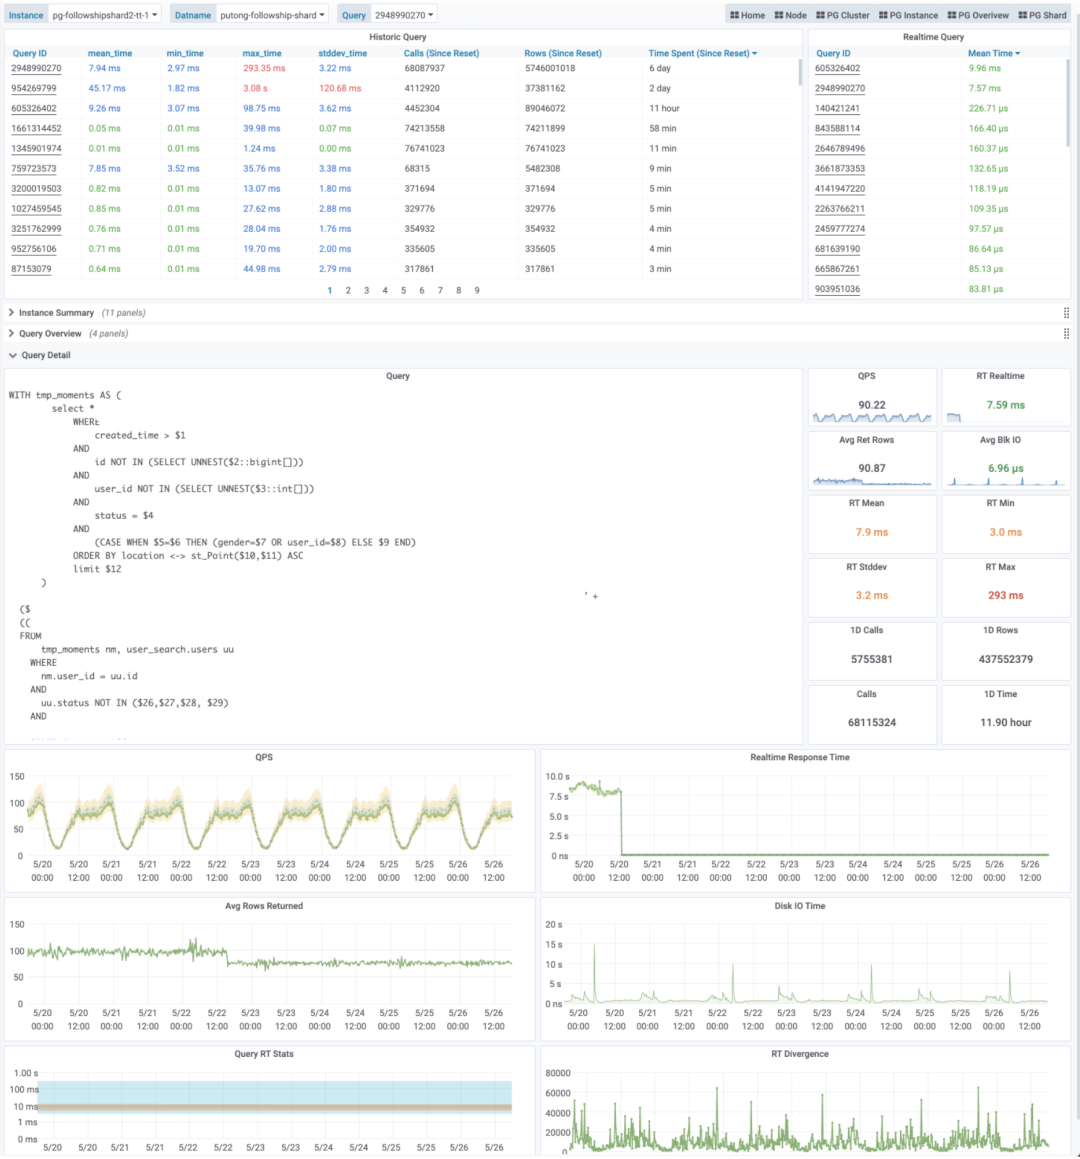Go to PG Instance dashboard
1080x1159 pixels.
[908, 15]
